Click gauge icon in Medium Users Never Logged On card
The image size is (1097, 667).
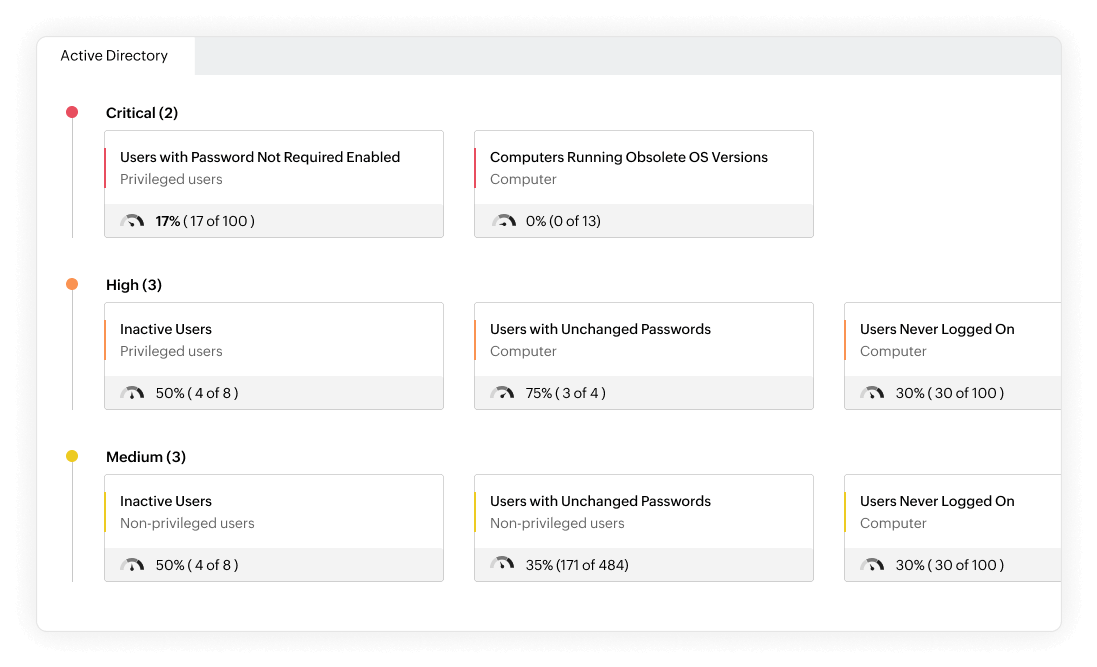(872, 565)
